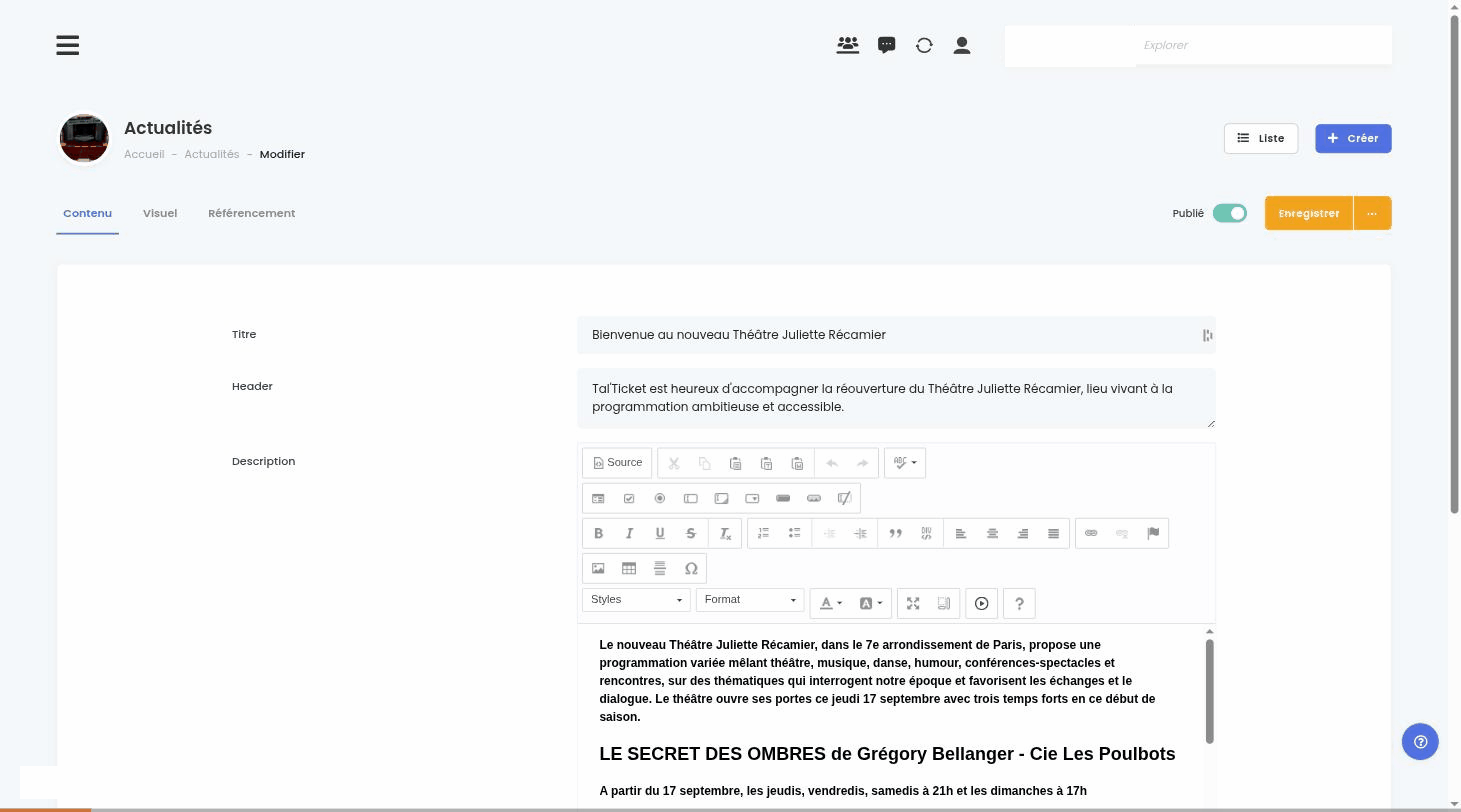
Task: Open the text color picker
Action: click(831, 603)
